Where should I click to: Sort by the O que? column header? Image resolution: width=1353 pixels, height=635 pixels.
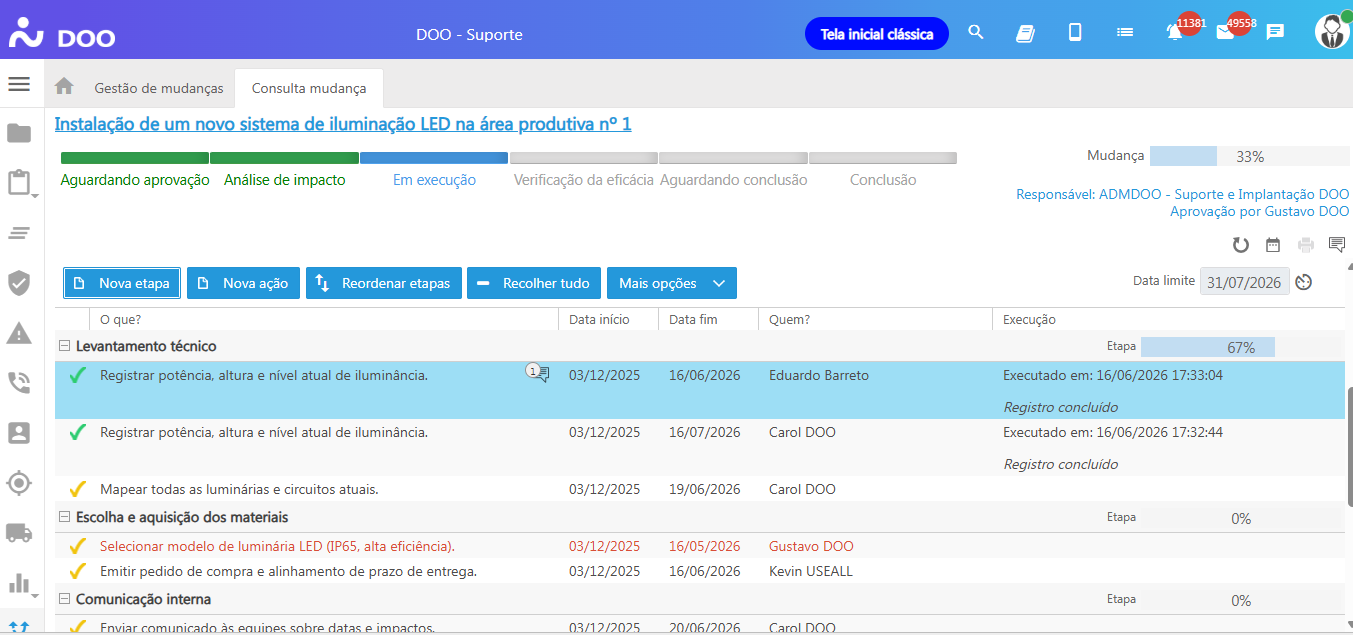[x=323, y=319]
